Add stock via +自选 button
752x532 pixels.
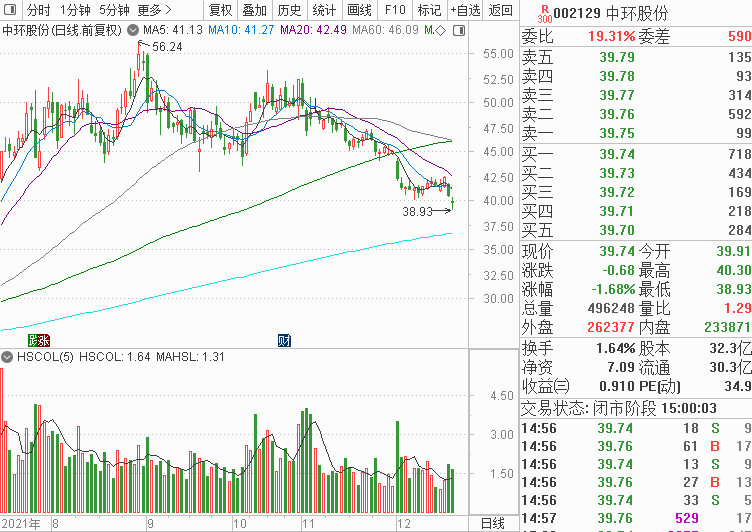(465, 10)
